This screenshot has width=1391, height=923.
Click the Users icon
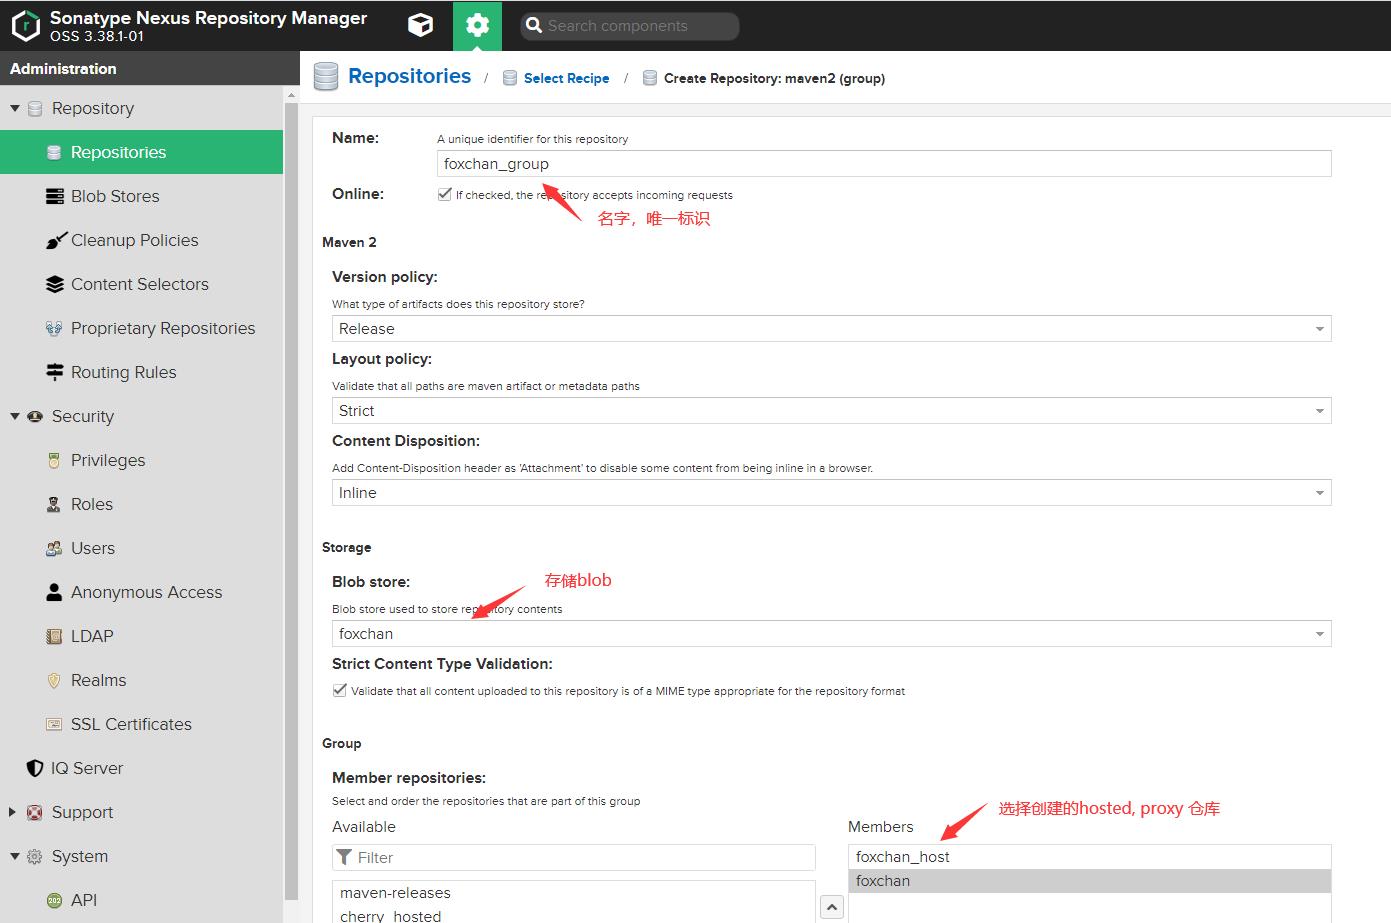point(54,548)
